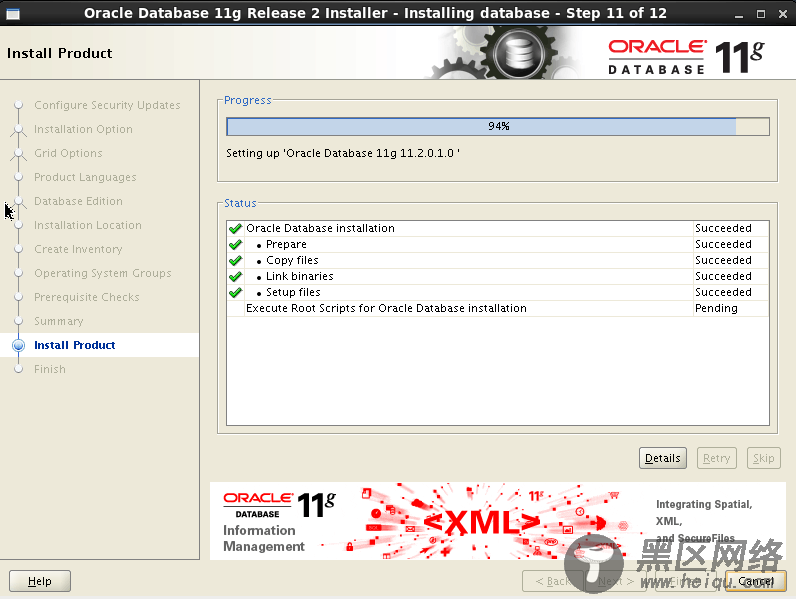
Task: Click the Retry button
Action: click(716, 458)
